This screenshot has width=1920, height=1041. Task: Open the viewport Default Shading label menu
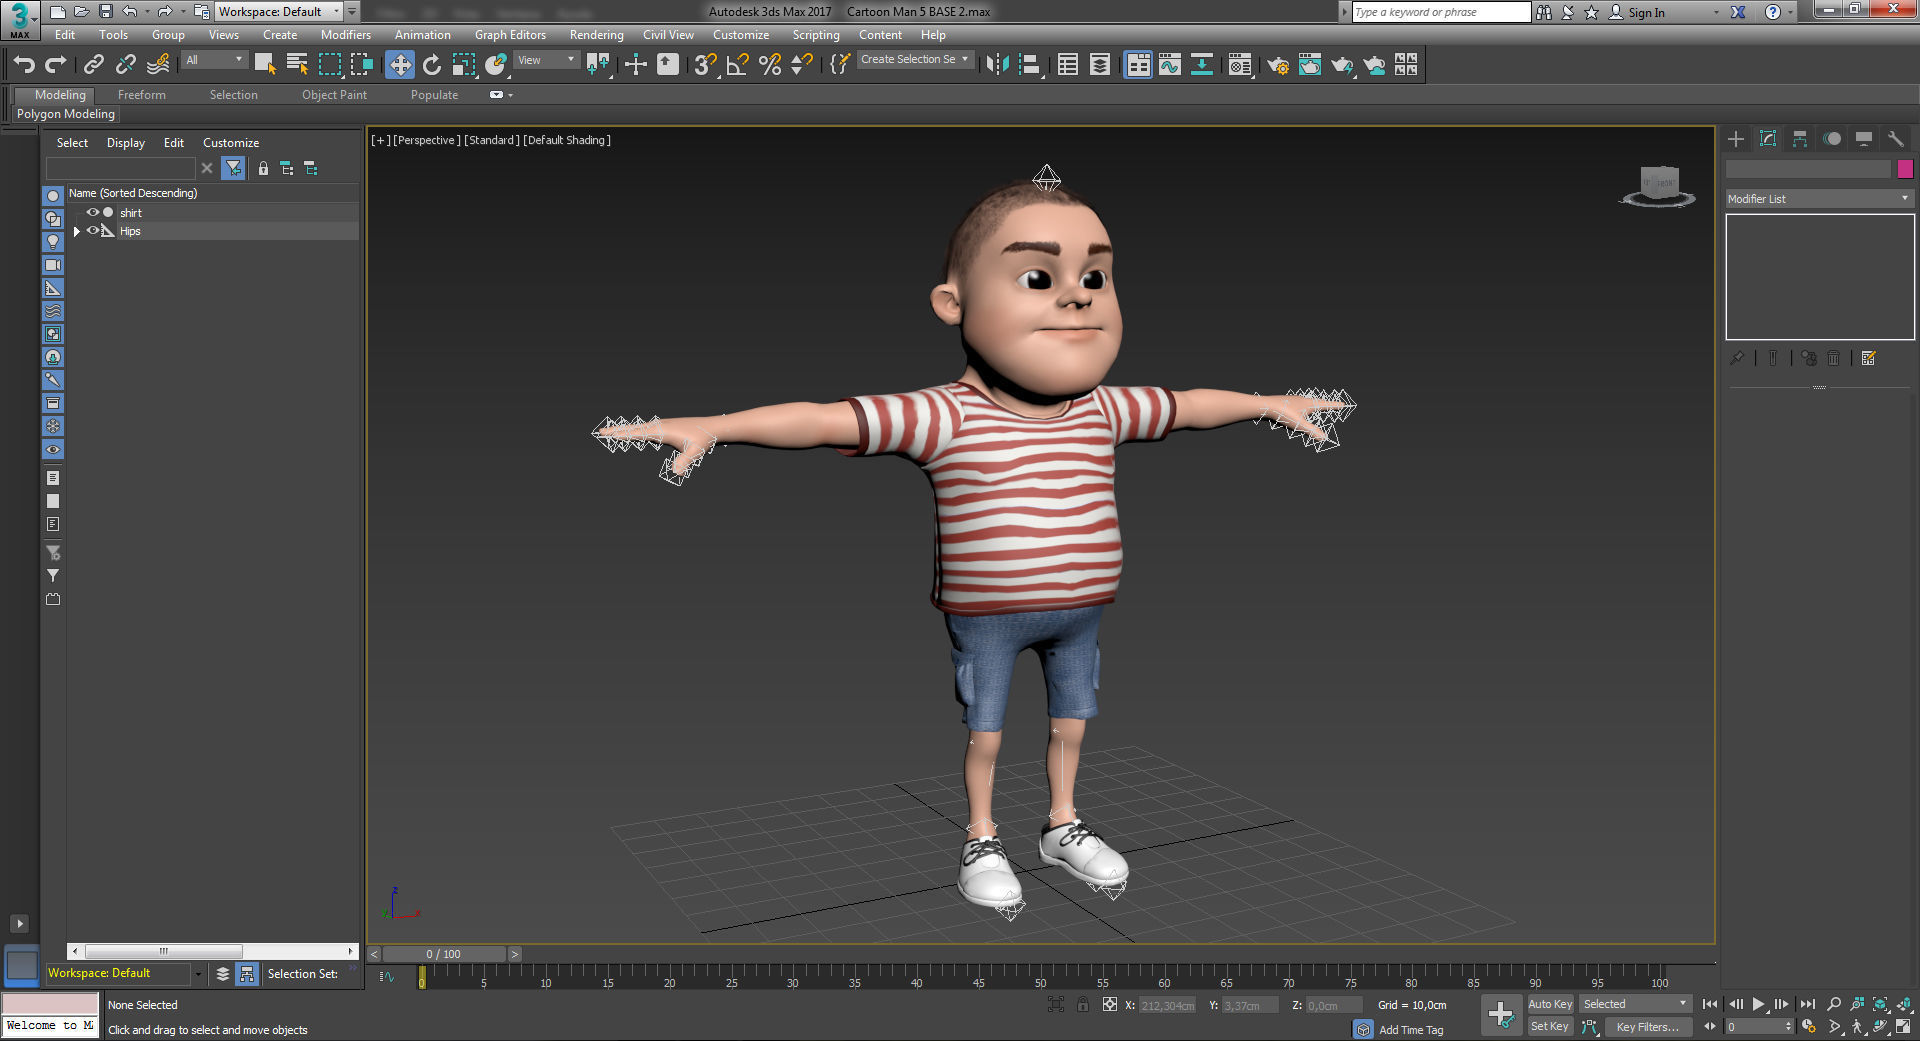click(567, 140)
